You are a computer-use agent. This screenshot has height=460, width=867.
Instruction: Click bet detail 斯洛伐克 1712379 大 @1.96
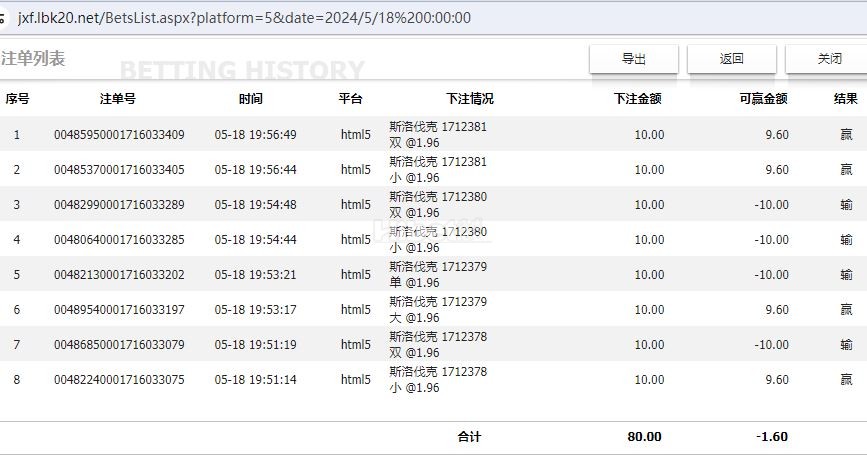(438, 310)
